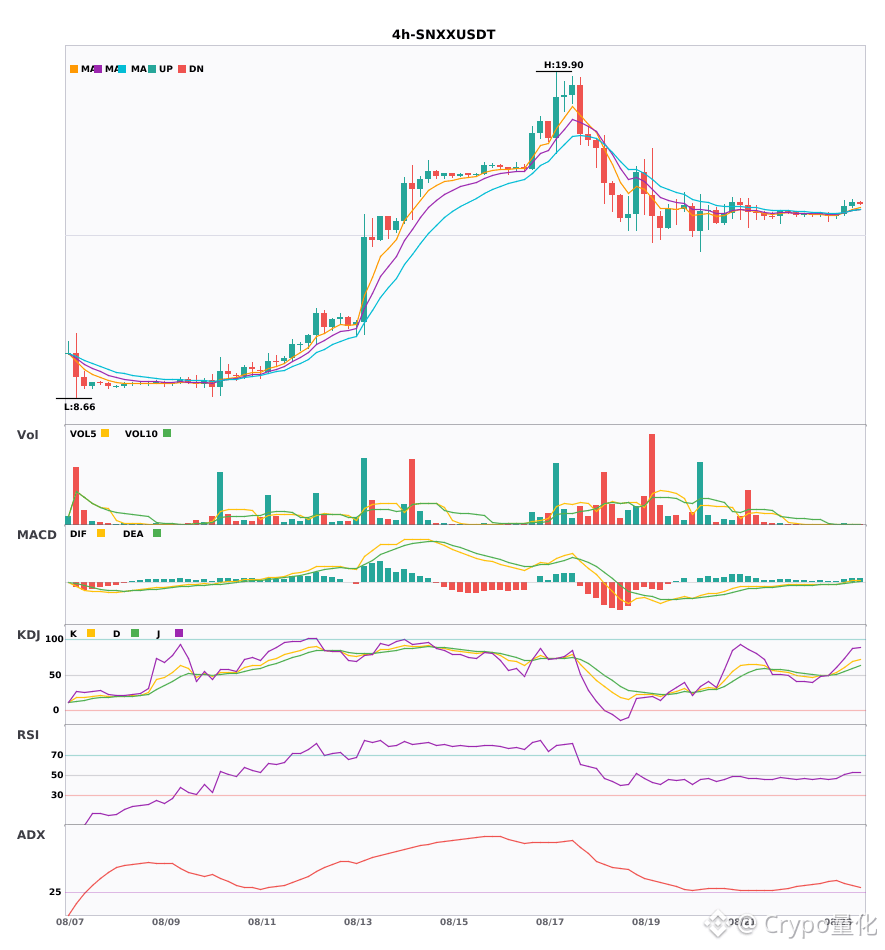Click the 08/11 date label
This screenshot has height=950, width=885.
(x=262, y=922)
